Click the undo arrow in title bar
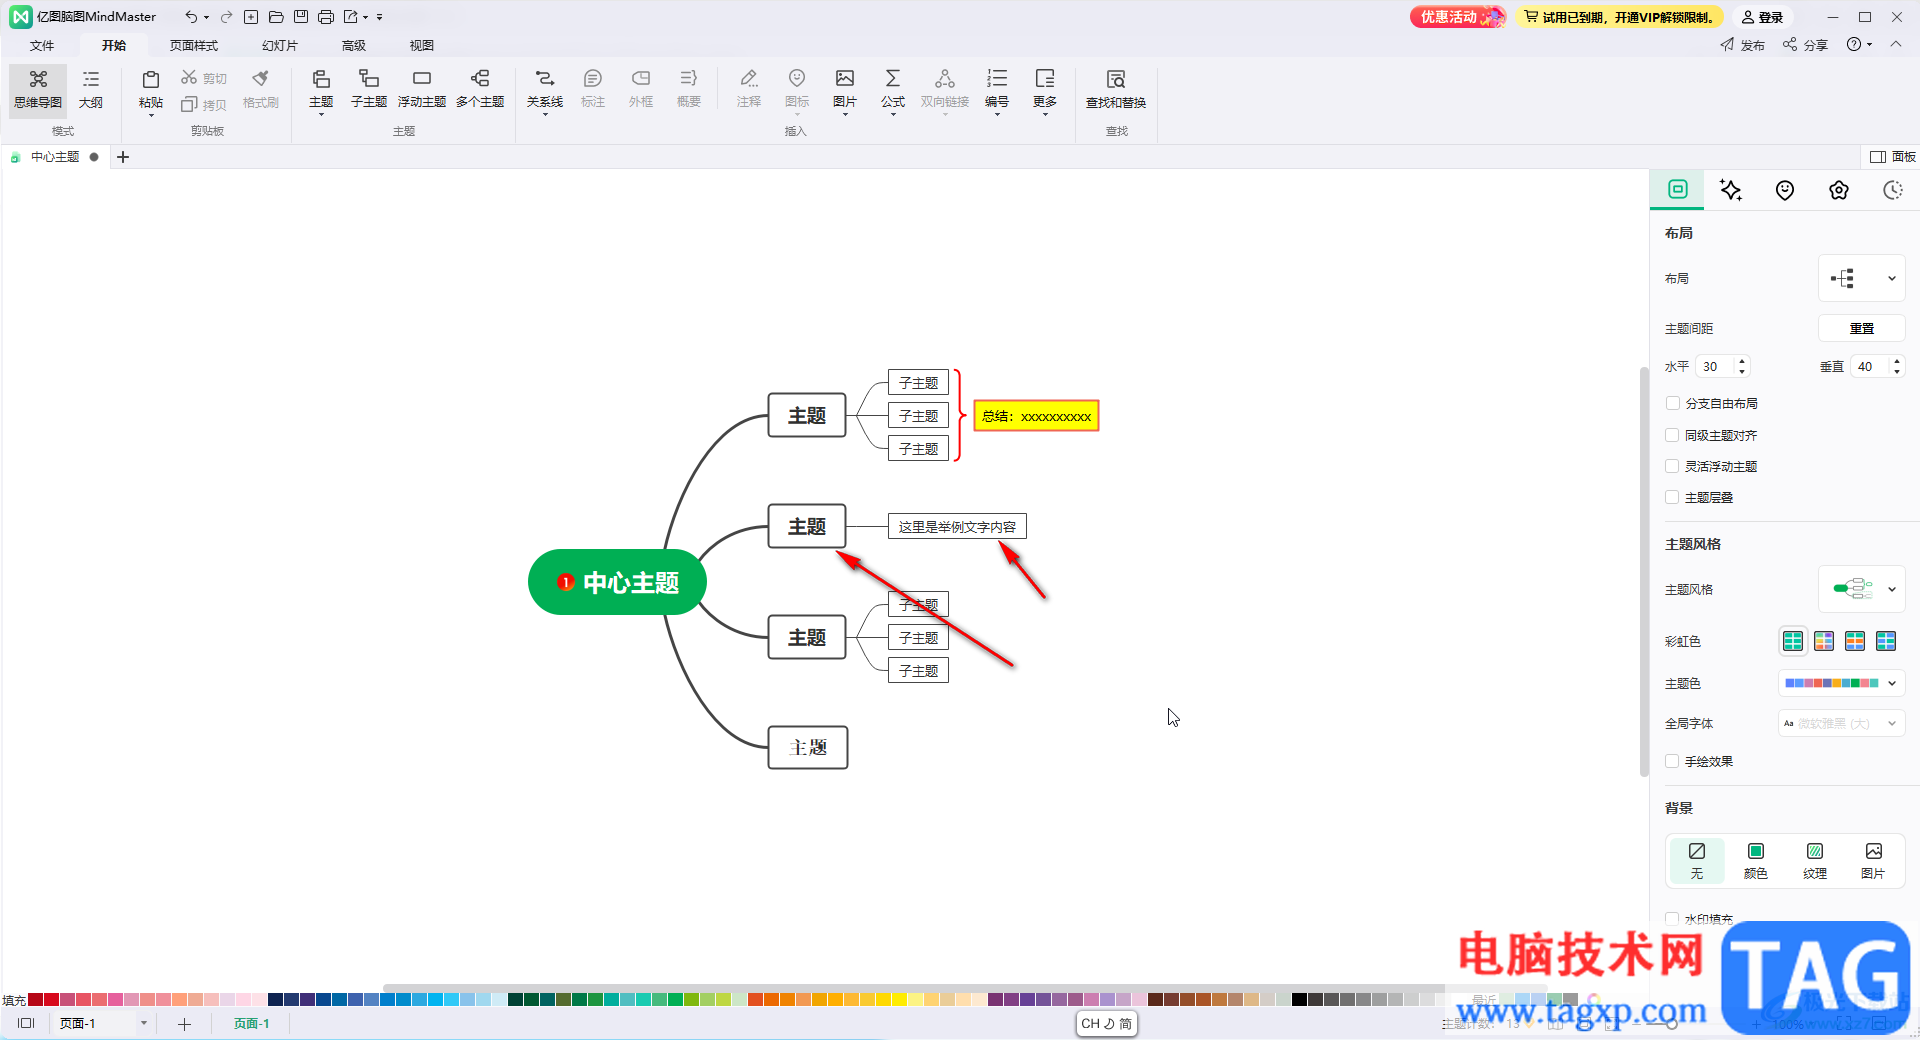The image size is (1920, 1040). pyautogui.click(x=190, y=17)
